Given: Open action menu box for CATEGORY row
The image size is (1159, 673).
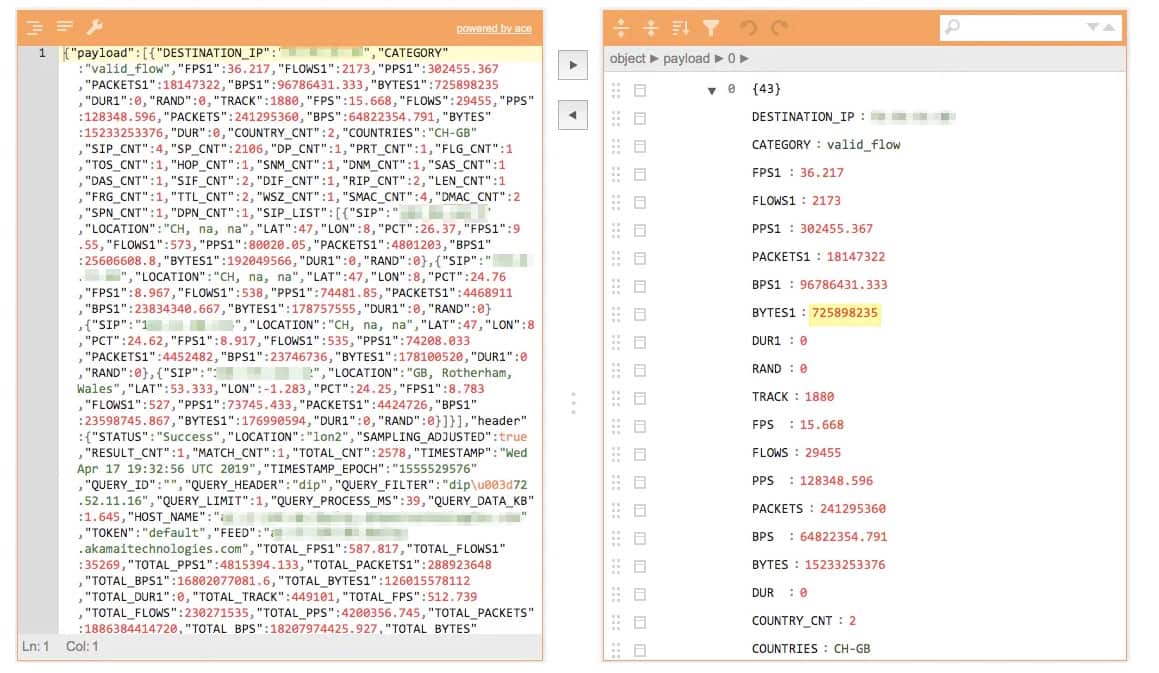Looking at the screenshot, I should tap(640, 146).
